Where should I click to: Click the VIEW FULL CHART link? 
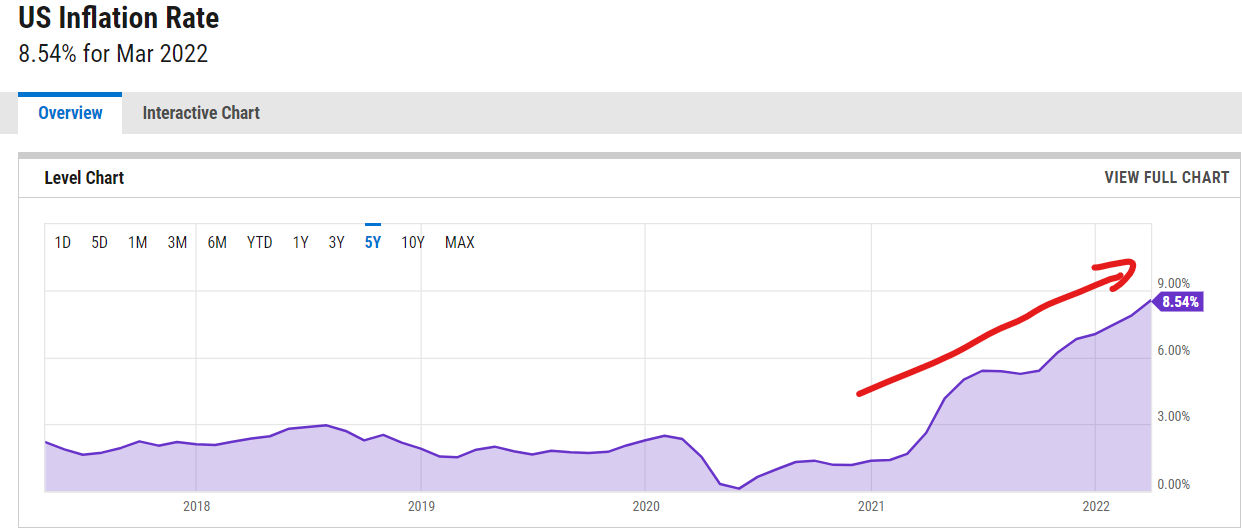tap(1166, 177)
